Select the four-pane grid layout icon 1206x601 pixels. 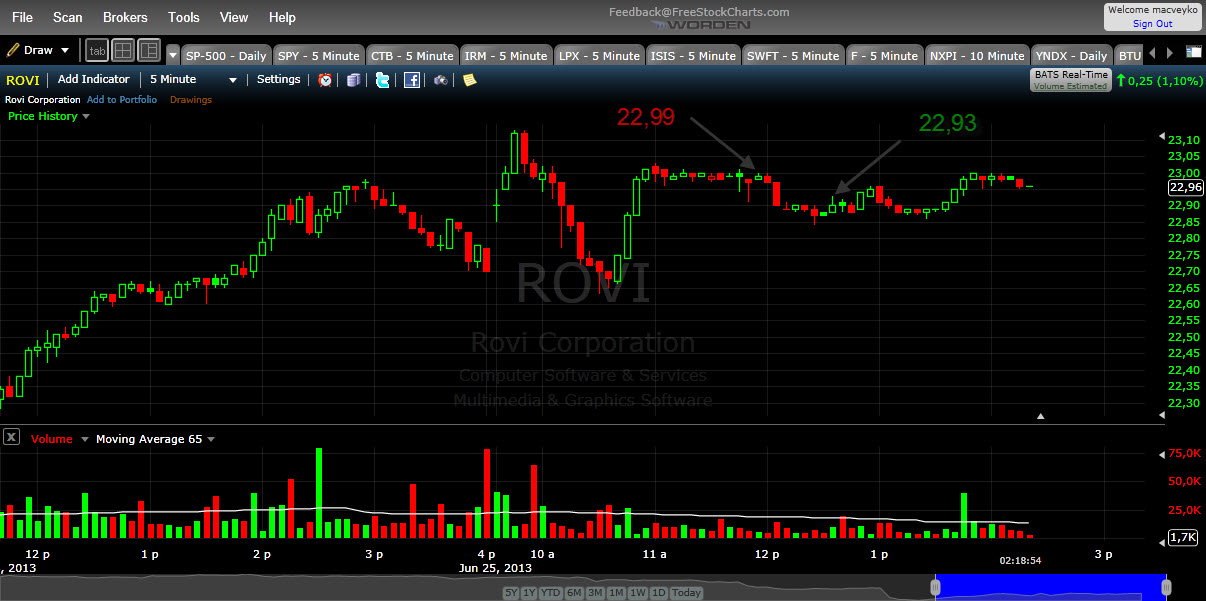[x=123, y=50]
